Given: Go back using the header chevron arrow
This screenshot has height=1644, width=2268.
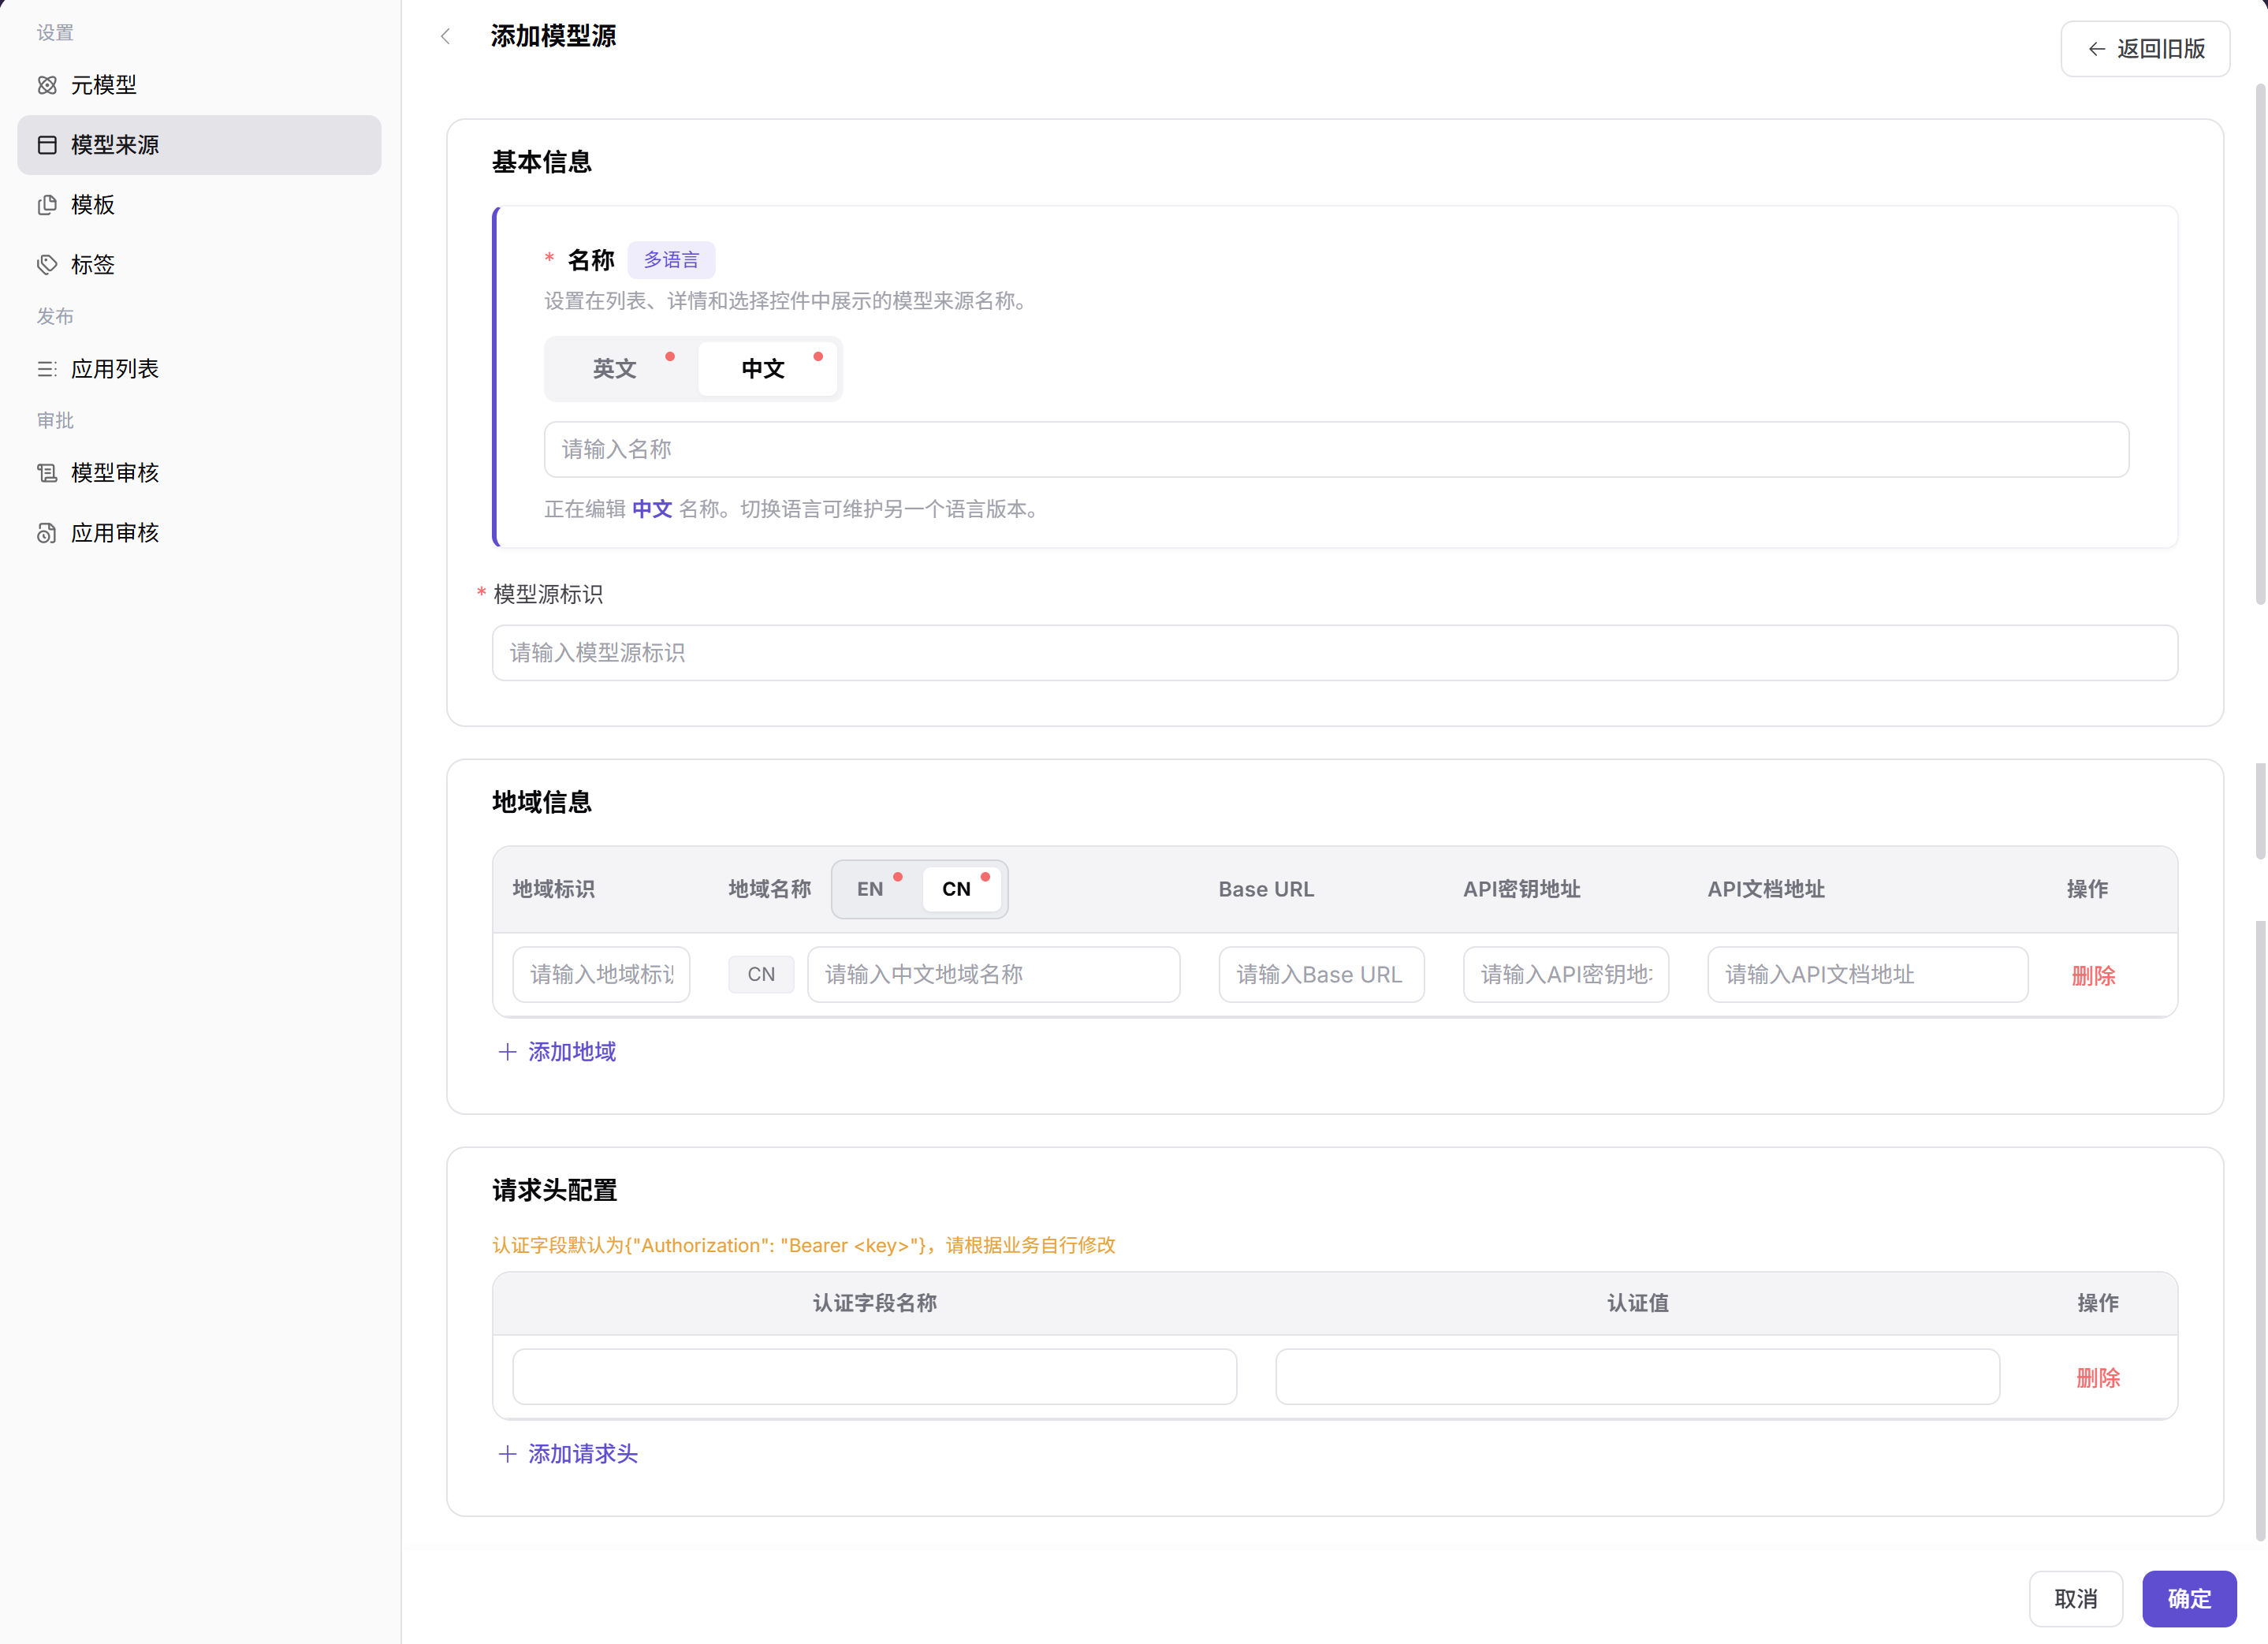Looking at the screenshot, I should pyautogui.click(x=446, y=37).
